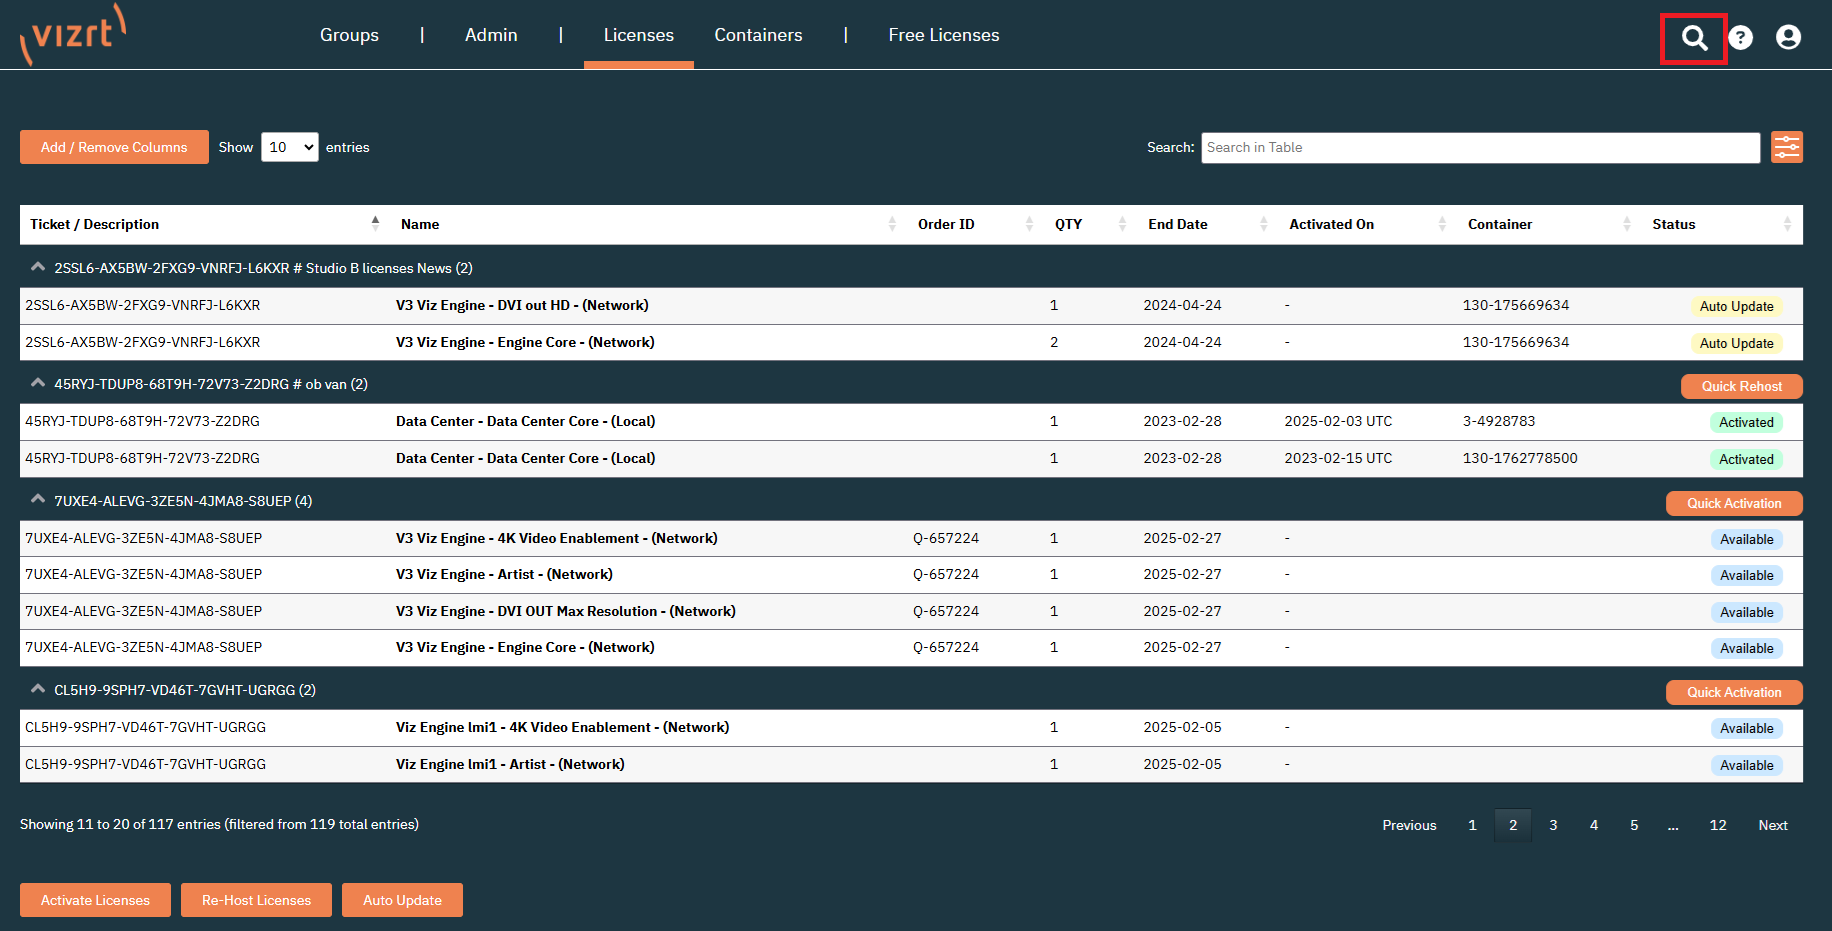Viewport: 1832px width, 931px height.
Task: Open the Free Licenses page
Action: point(944,35)
